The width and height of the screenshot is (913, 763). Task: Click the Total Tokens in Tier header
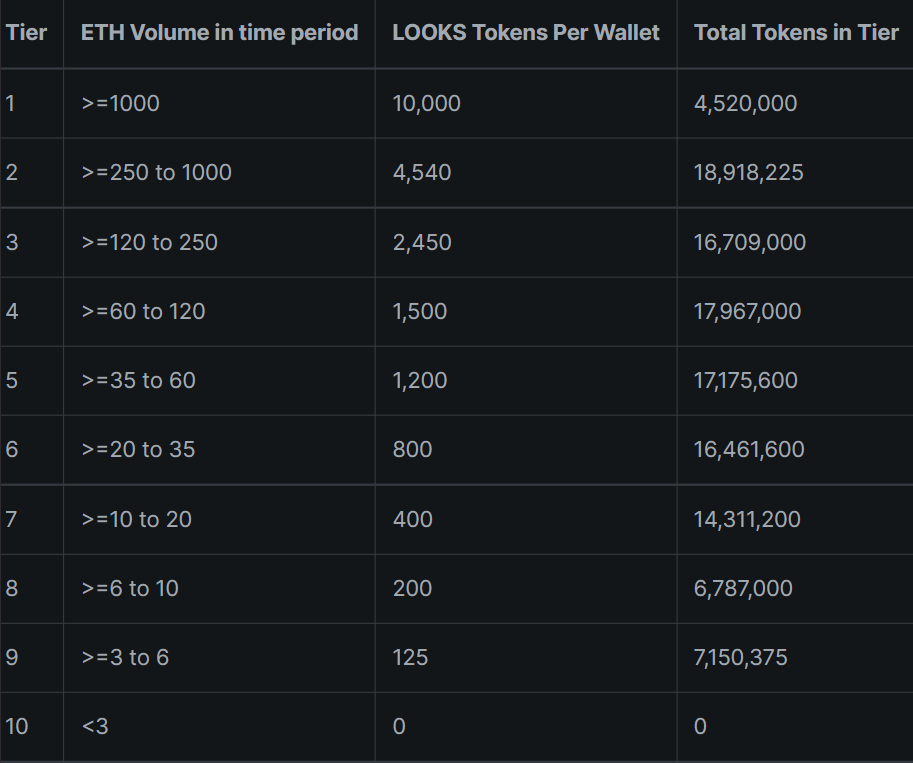796,33
